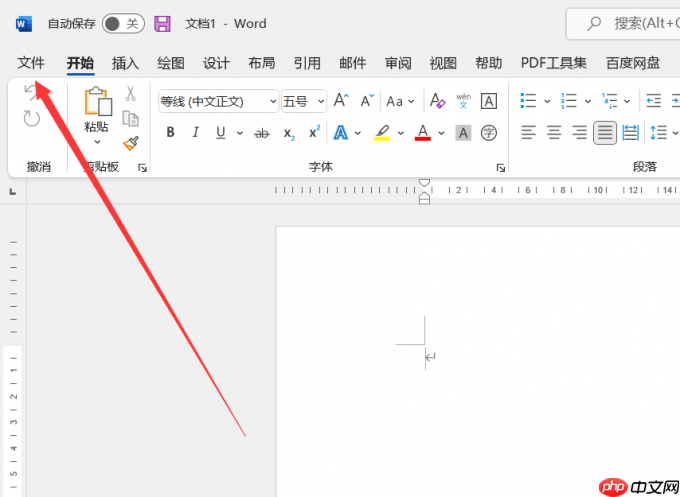Click the Redo circular arrow icon

(32, 118)
